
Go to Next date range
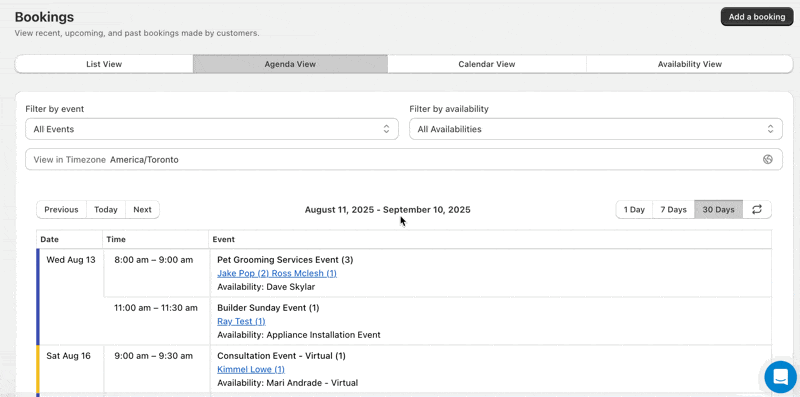[142, 209]
